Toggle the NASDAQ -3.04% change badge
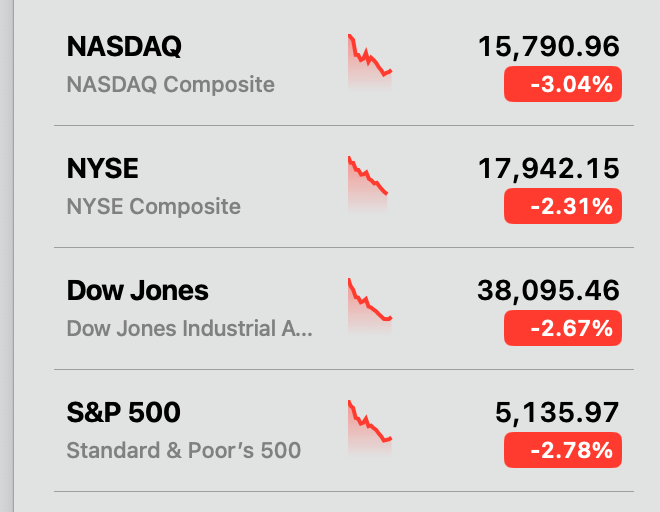The width and height of the screenshot is (660, 512). [x=563, y=85]
